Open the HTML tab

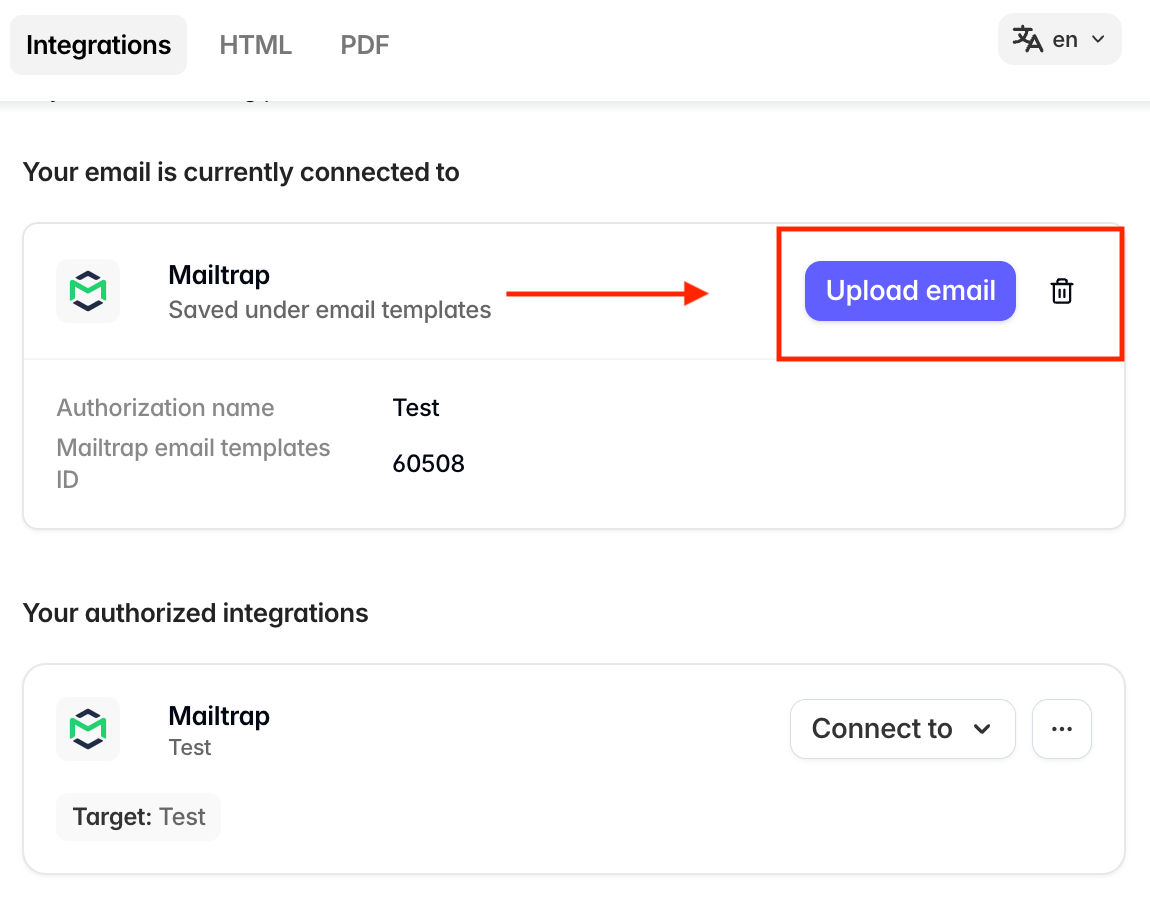(256, 45)
